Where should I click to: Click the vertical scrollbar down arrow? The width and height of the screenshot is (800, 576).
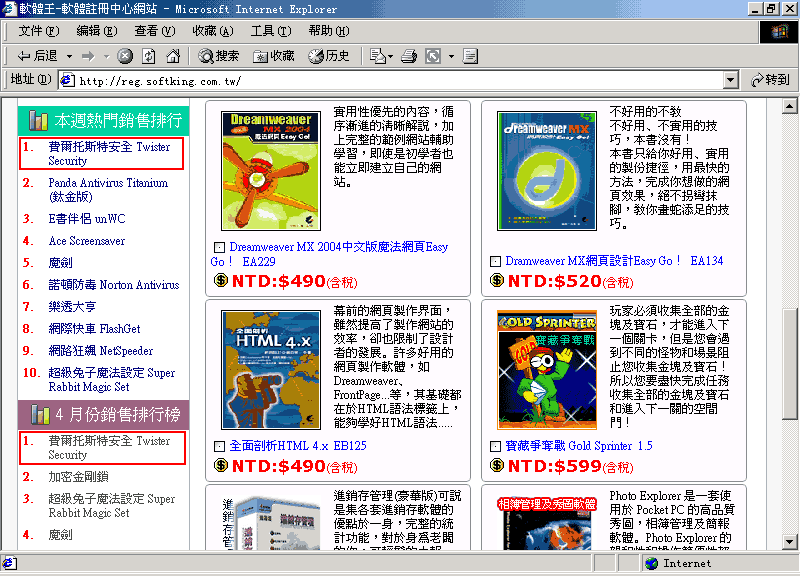(x=789, y=542)
